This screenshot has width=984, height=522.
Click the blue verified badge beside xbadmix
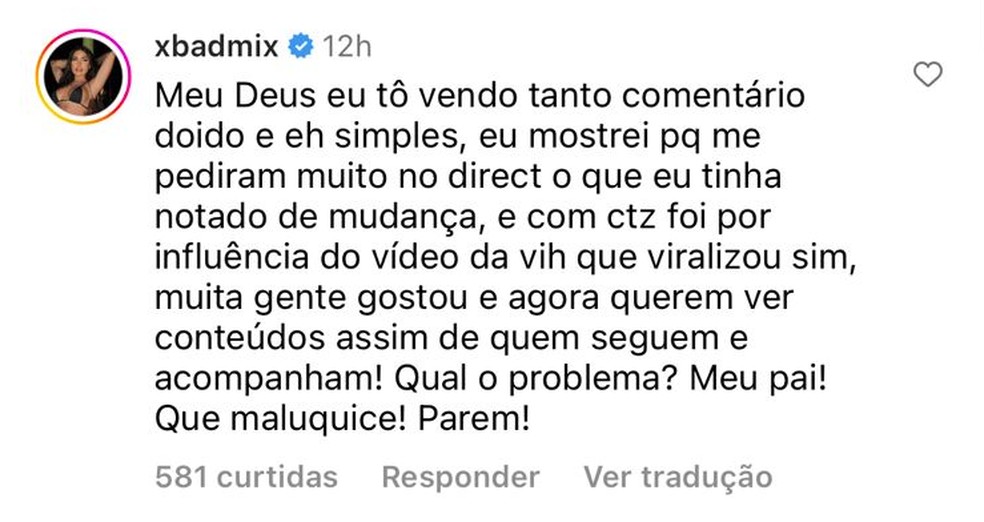(301, 46)
